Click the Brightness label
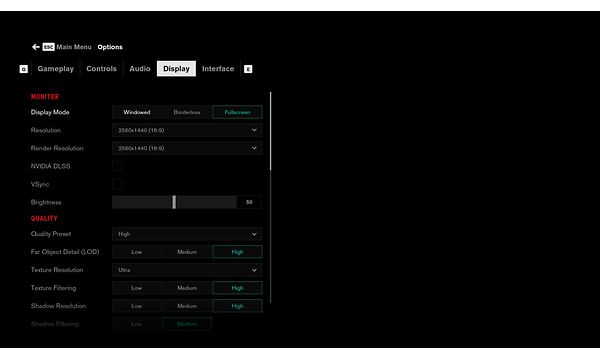 point(46,202)
